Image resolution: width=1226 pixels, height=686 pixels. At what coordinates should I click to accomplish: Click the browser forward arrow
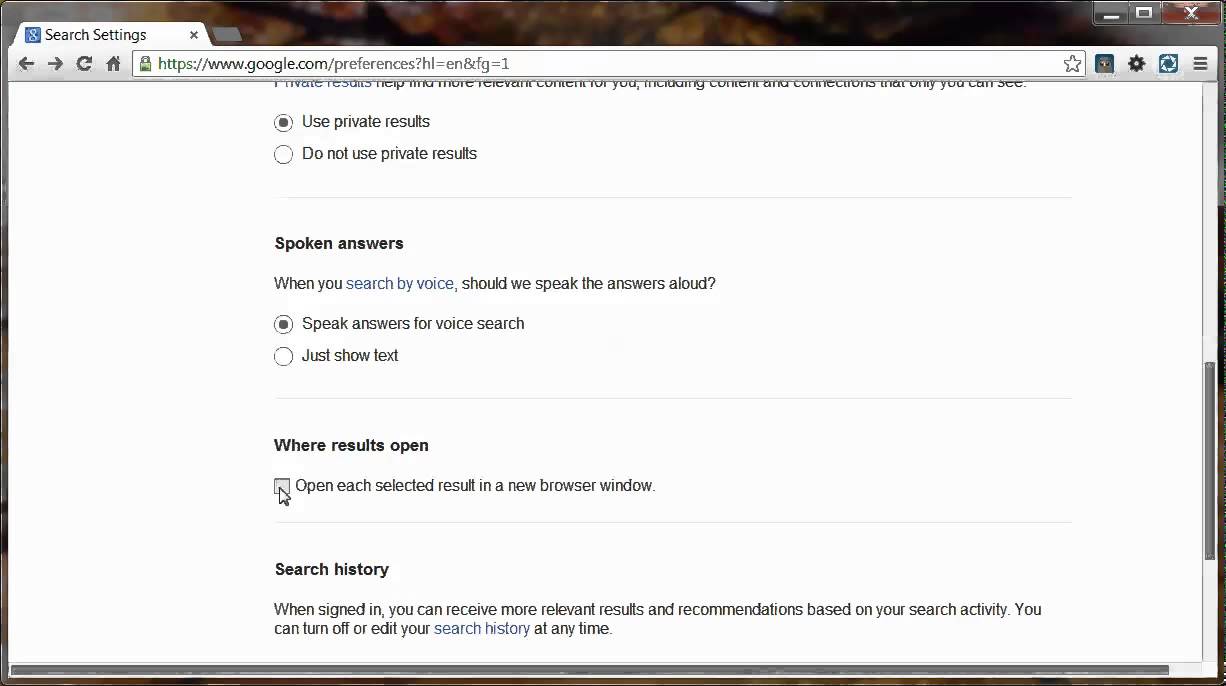[55, 64]
